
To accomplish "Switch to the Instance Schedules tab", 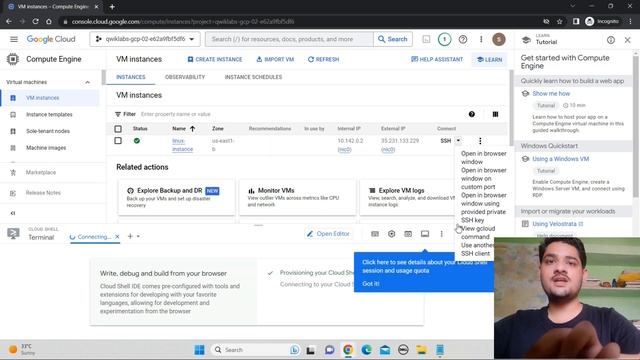I will click(x=253, y=77).
